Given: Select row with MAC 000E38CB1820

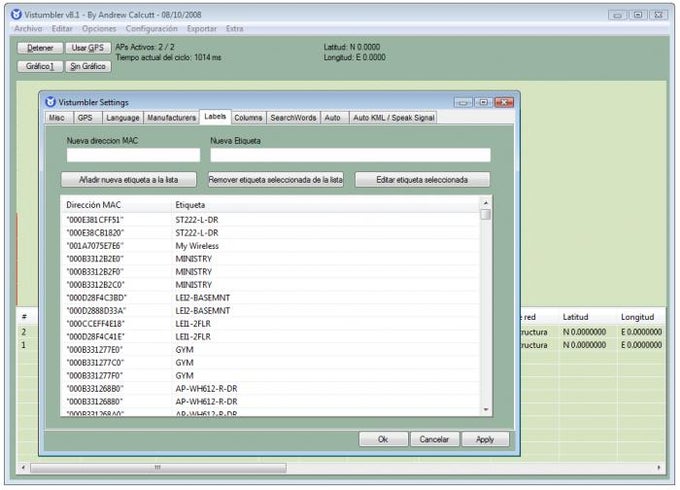Looking at the screenshot, I should (x=271, y=233).
